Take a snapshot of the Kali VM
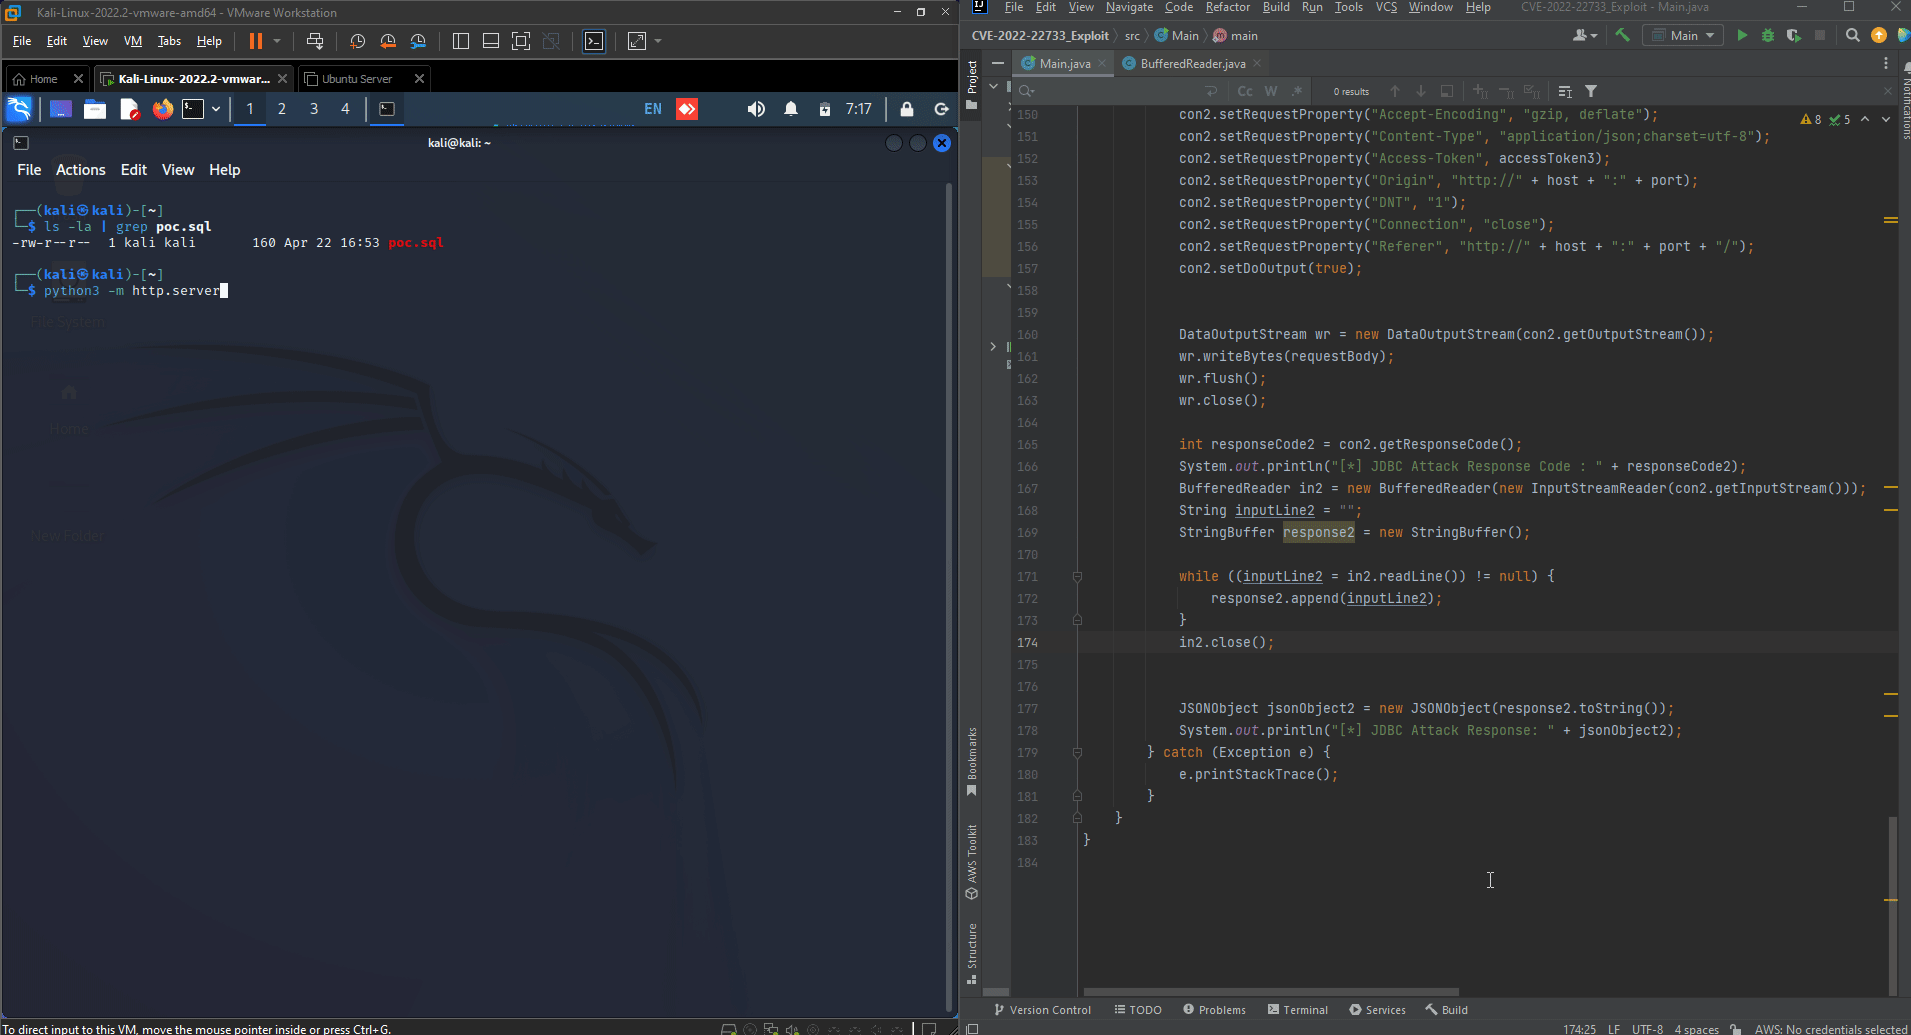 tap(357, 41)
